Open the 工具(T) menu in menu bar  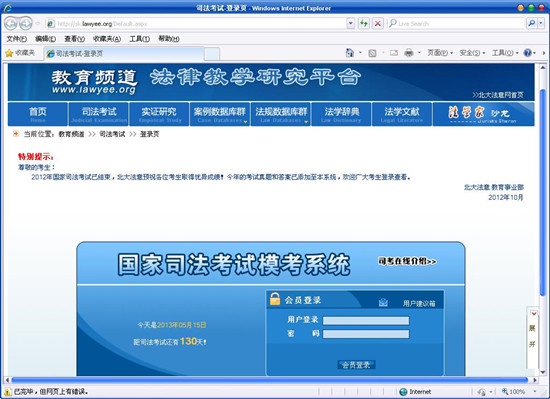click(x=140, y=39)
